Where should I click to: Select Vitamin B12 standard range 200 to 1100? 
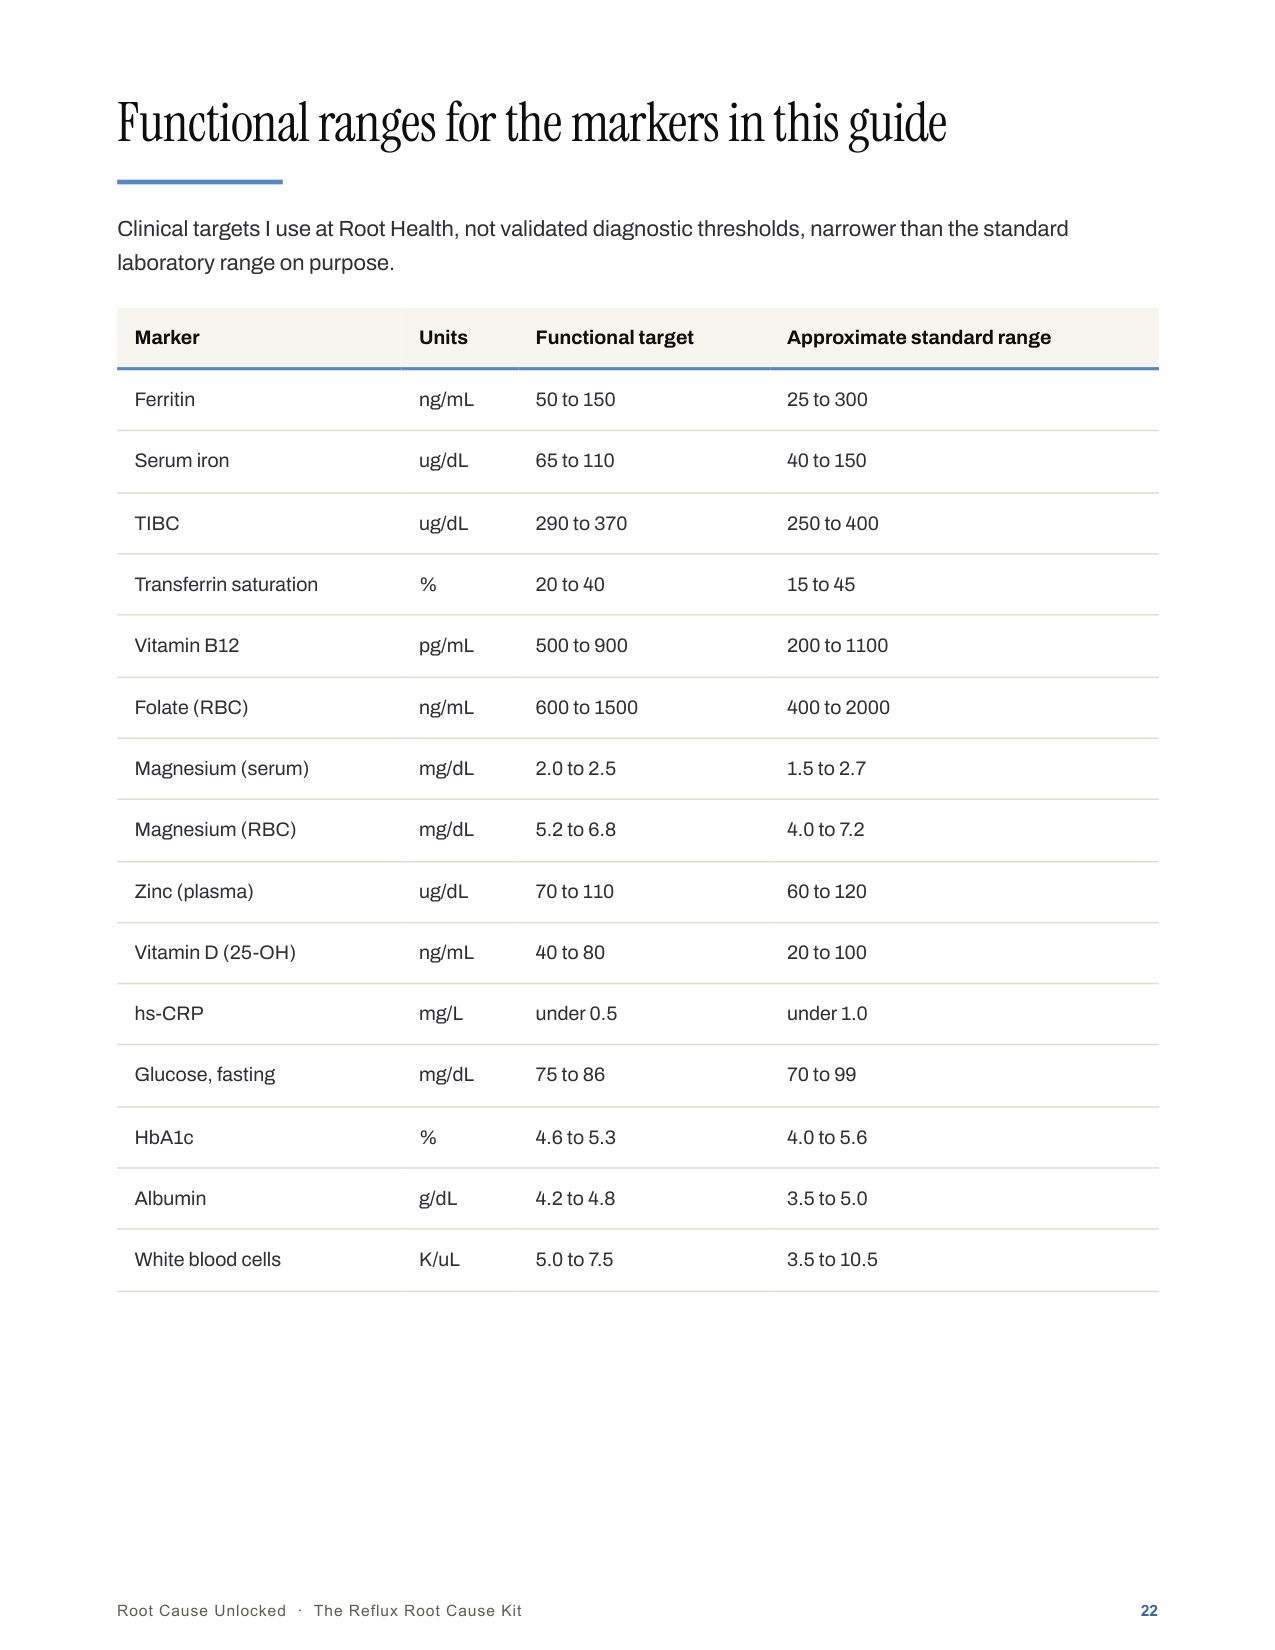[837, 646]
